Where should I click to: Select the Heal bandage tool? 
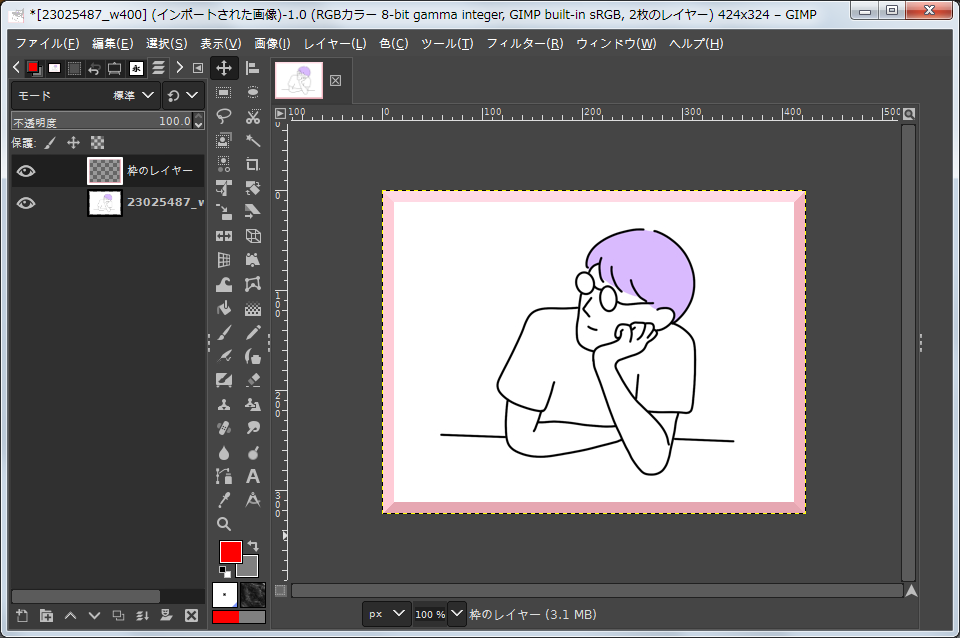(224, 428)
